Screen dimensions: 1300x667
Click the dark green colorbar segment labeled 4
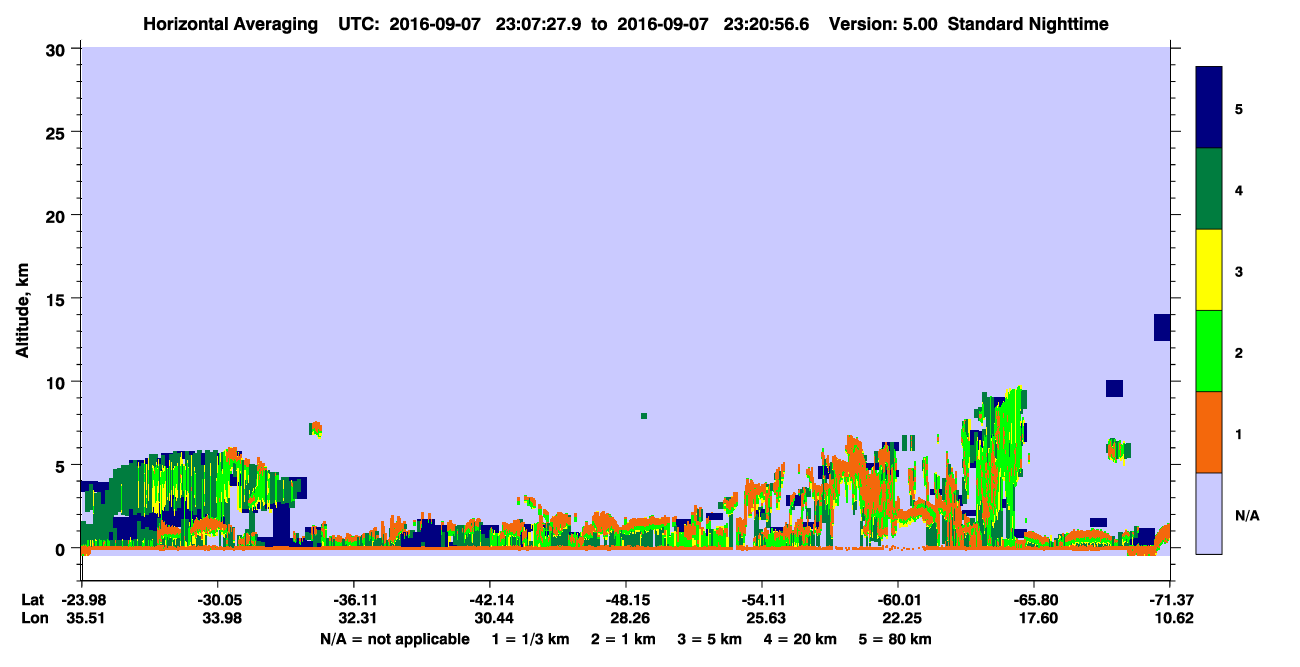pyautogui.click(x=1209, y=189)
